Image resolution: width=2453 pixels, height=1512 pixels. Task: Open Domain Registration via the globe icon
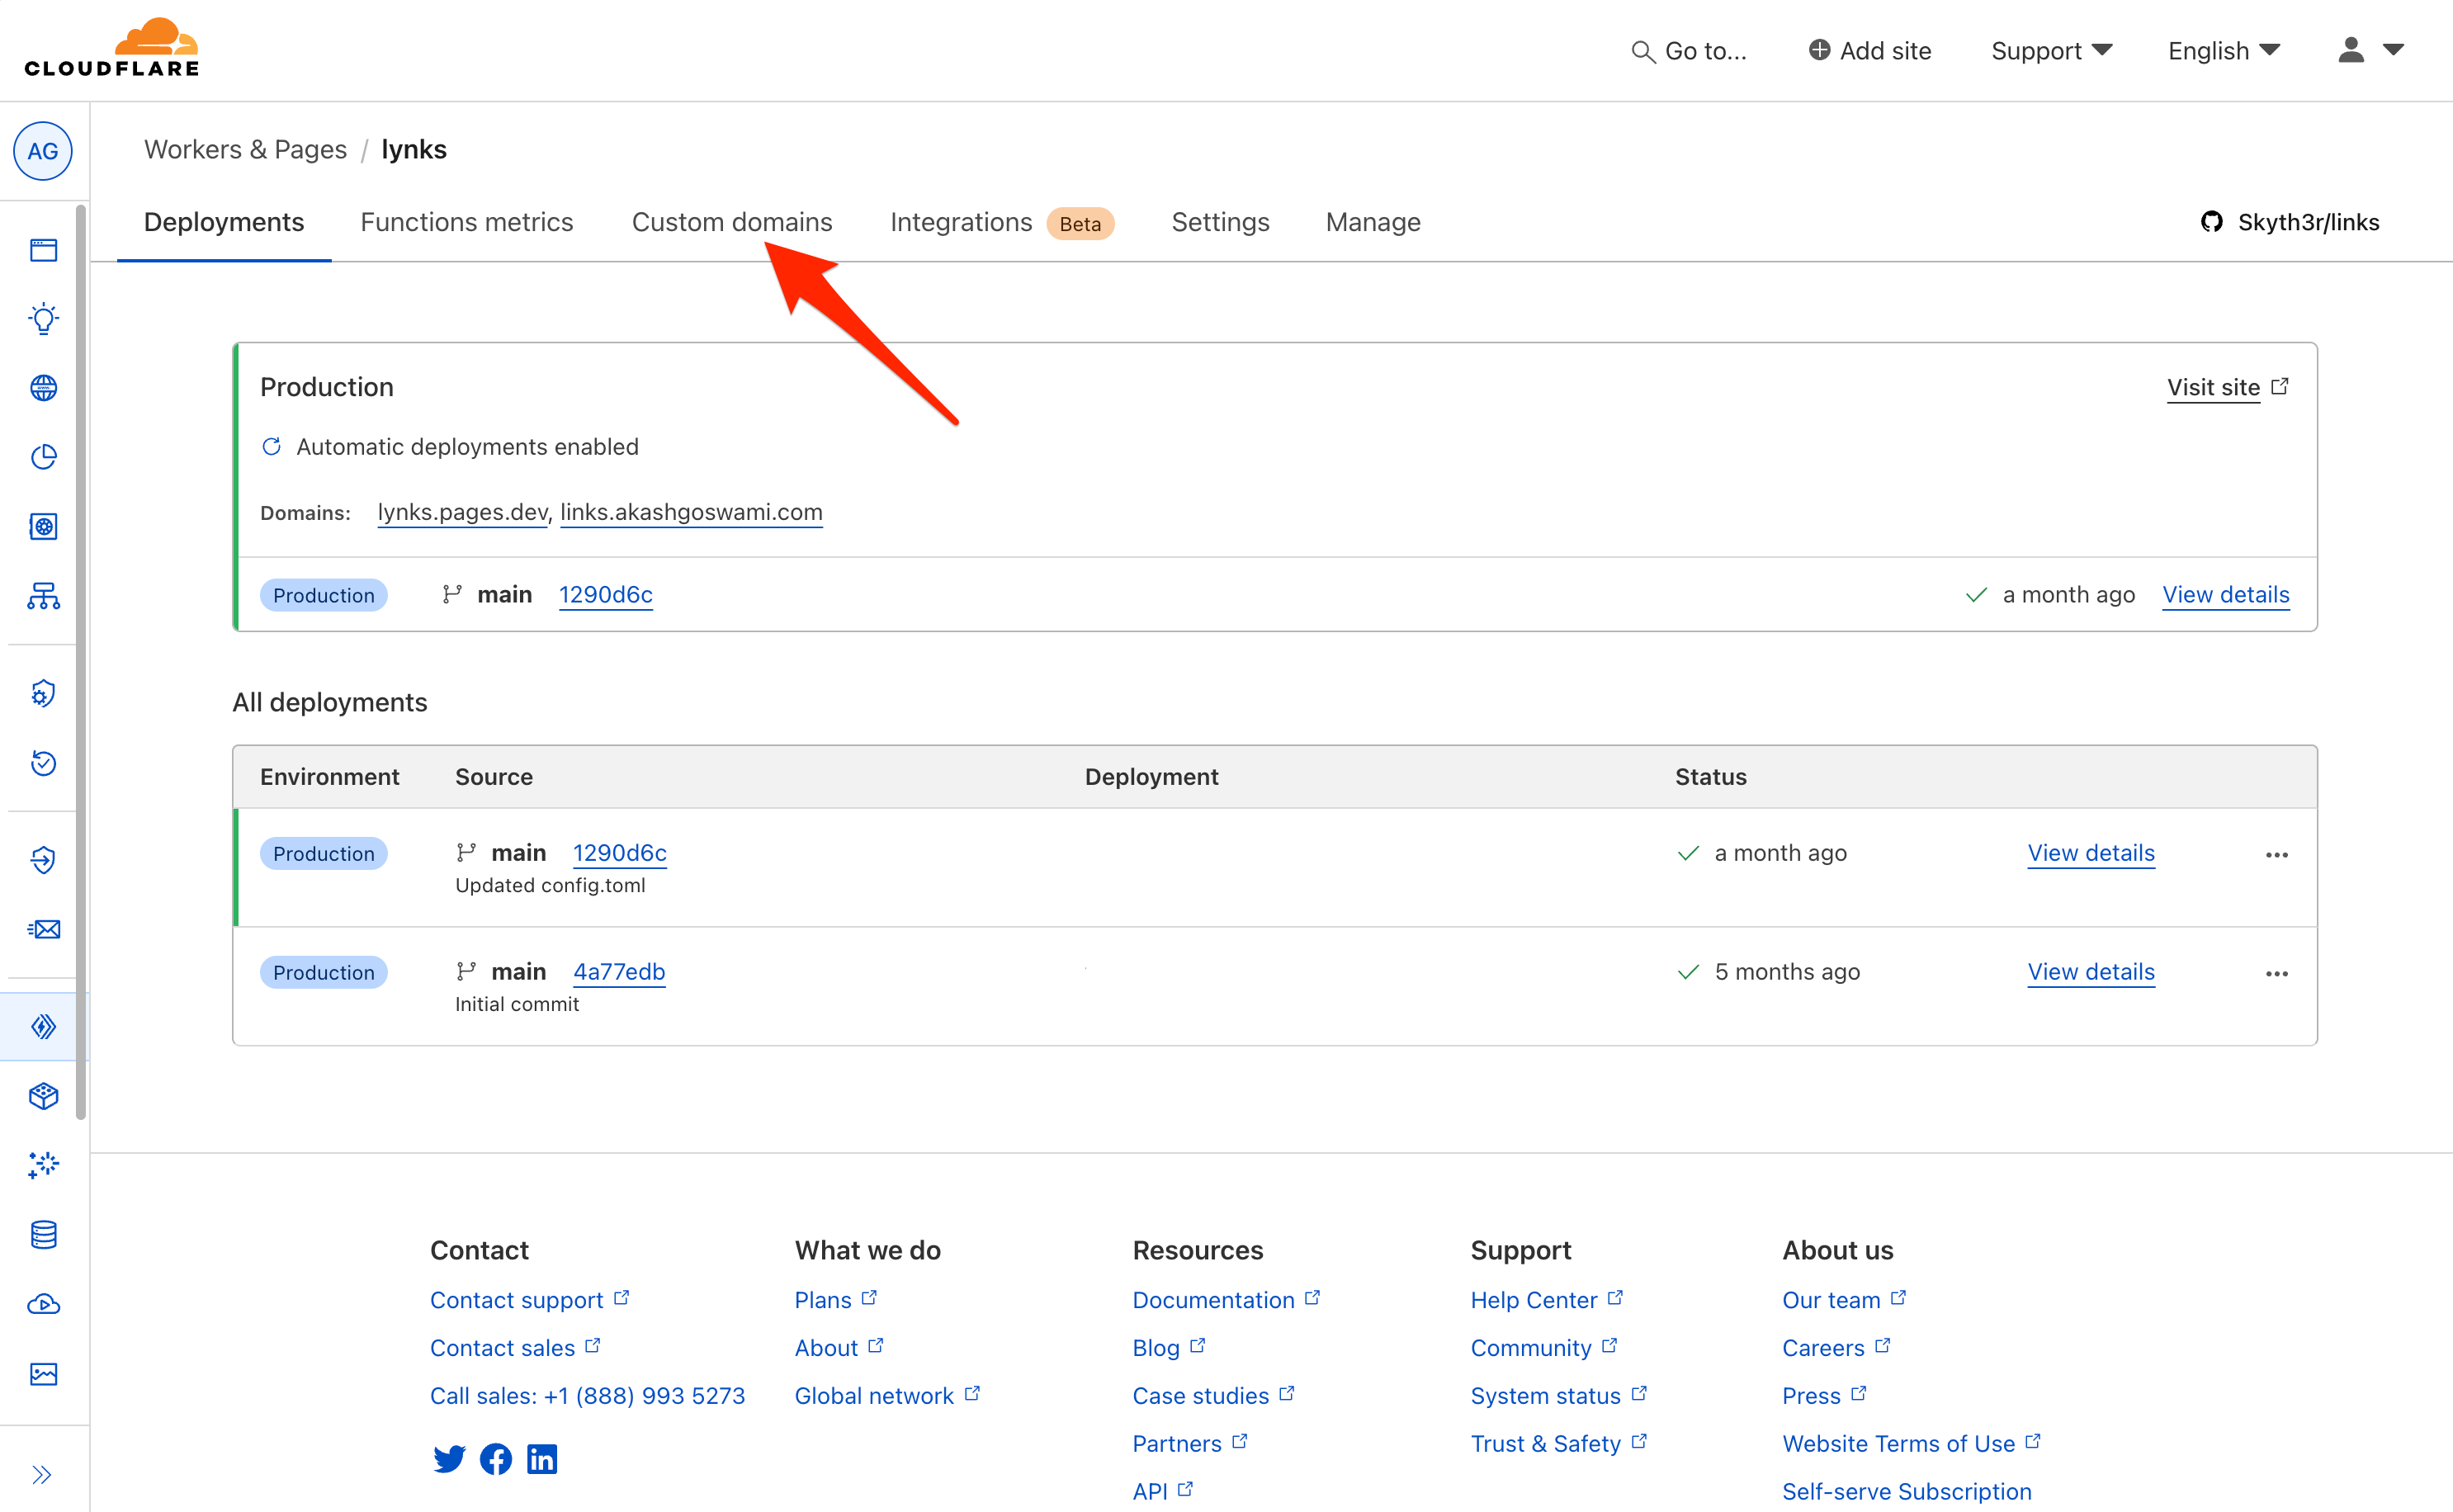[x=43, y=388]
